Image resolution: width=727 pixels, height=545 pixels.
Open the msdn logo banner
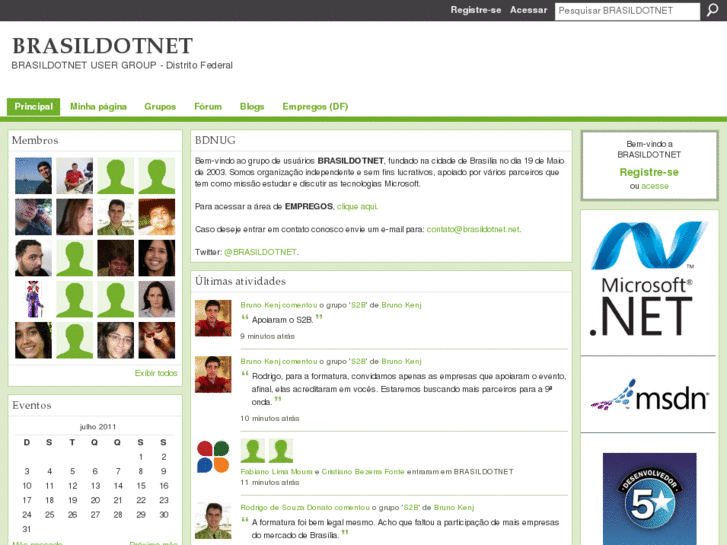click(649, 395)
